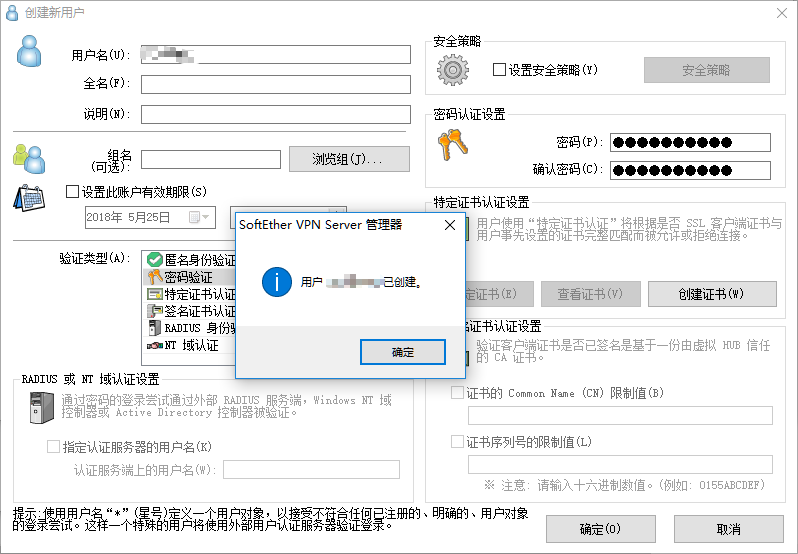This screenshot has height=554, width=798.
Task: Click the gear icon in security policy
Action: pos(453,70)
